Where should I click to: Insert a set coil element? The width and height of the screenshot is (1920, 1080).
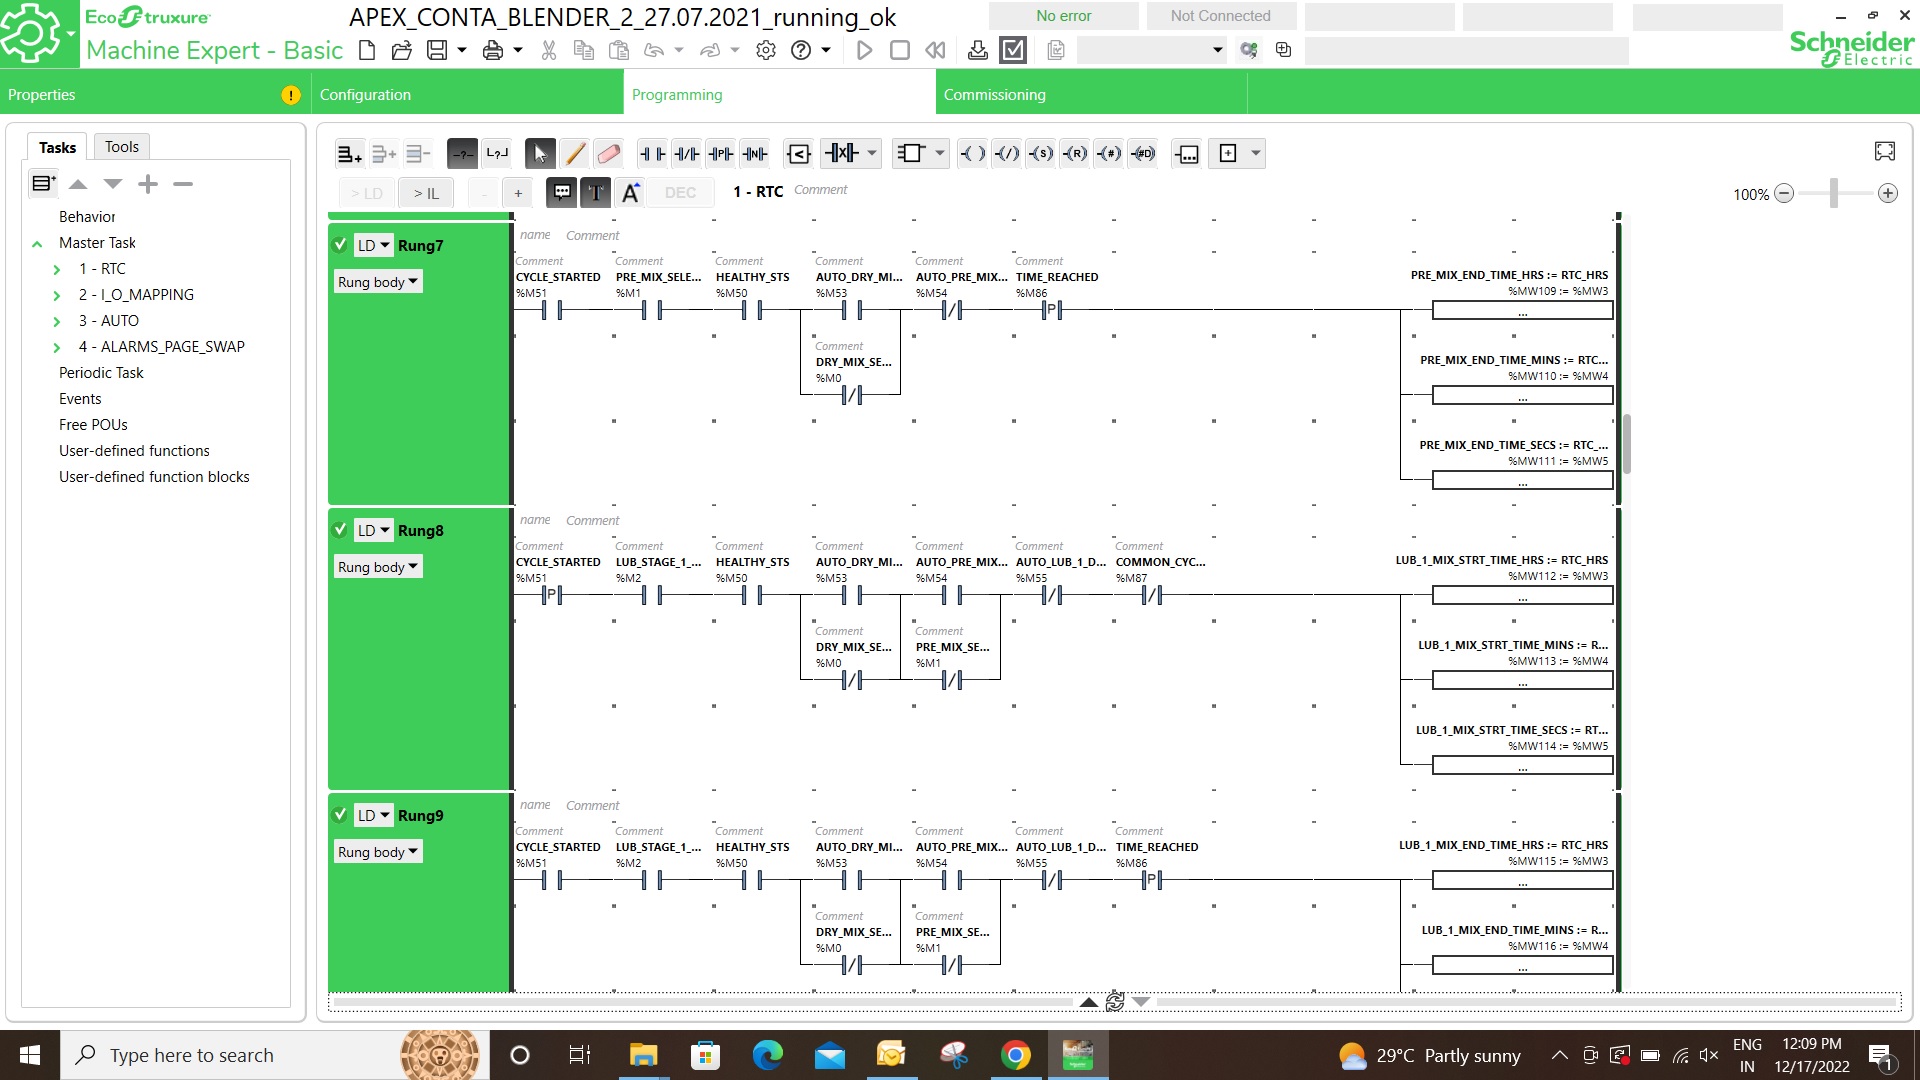(x=1041, y=154)
